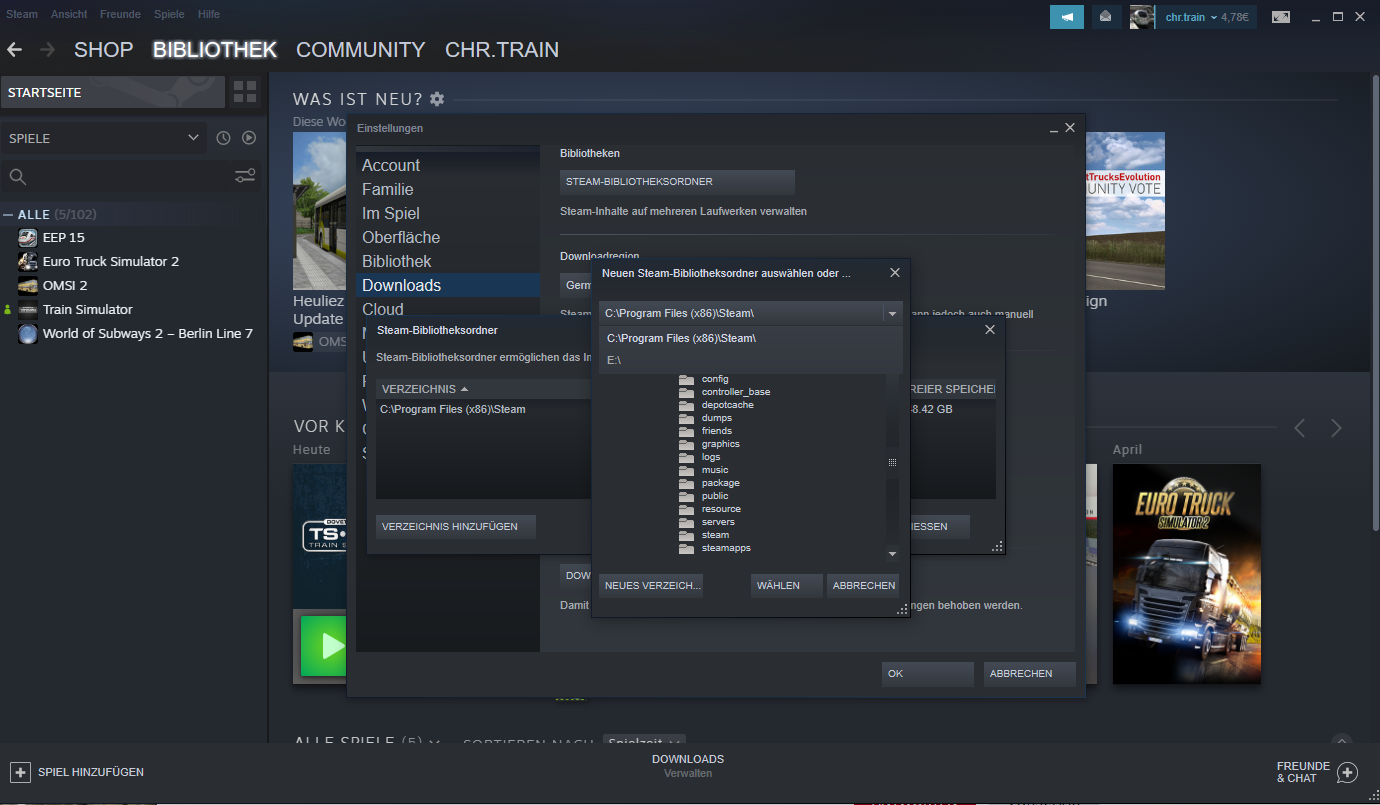Screen dimensions: 1380x805
Task: Click the OMSI 2 game icon
Action: click(28, 285)
